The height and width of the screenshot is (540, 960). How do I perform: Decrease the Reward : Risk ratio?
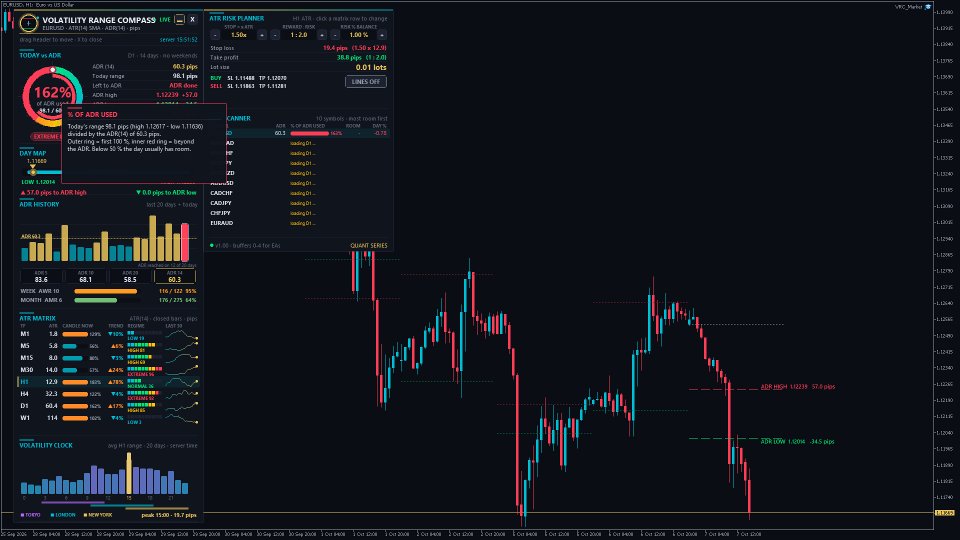click(275, 35)
